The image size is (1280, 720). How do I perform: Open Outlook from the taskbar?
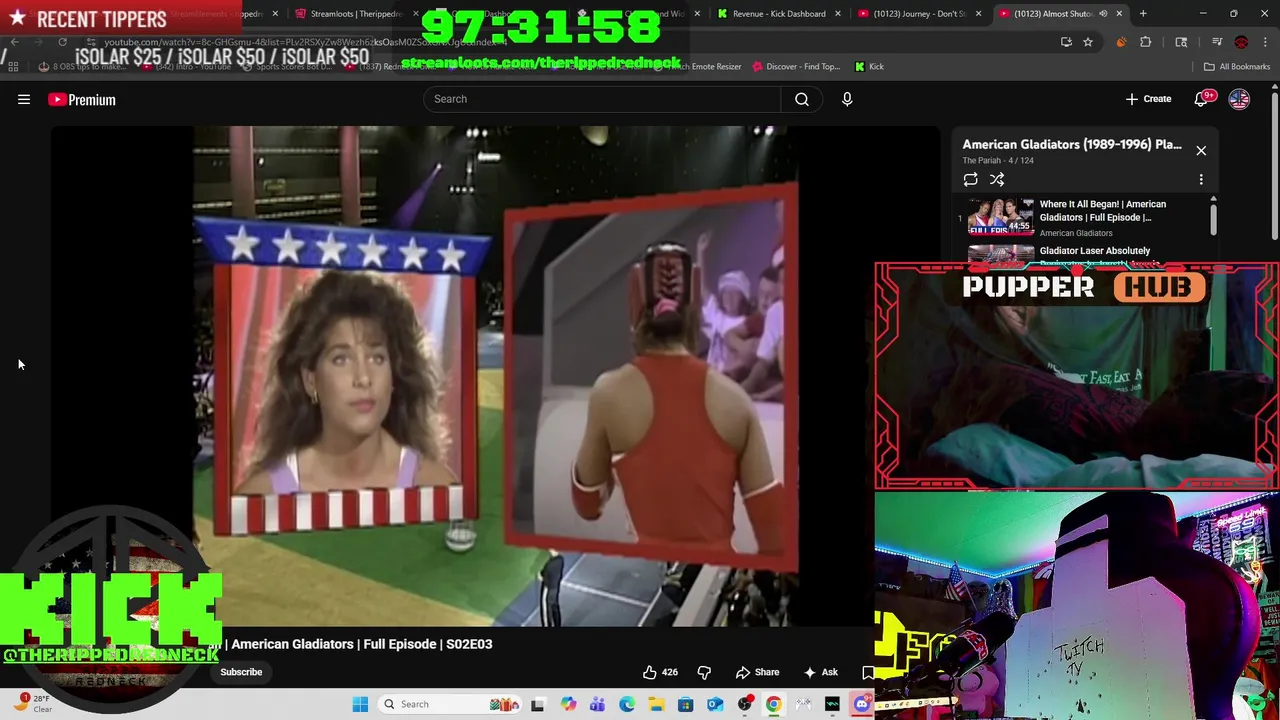pos(715,704)
